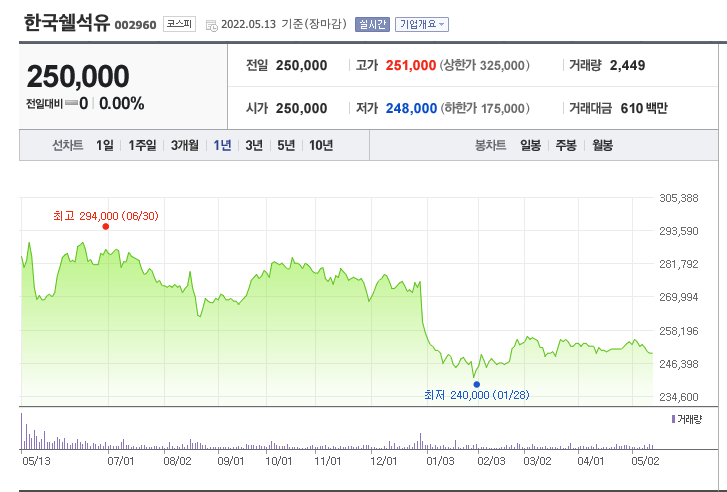
Task: Click the 봉차트 label
Action: 491,146
